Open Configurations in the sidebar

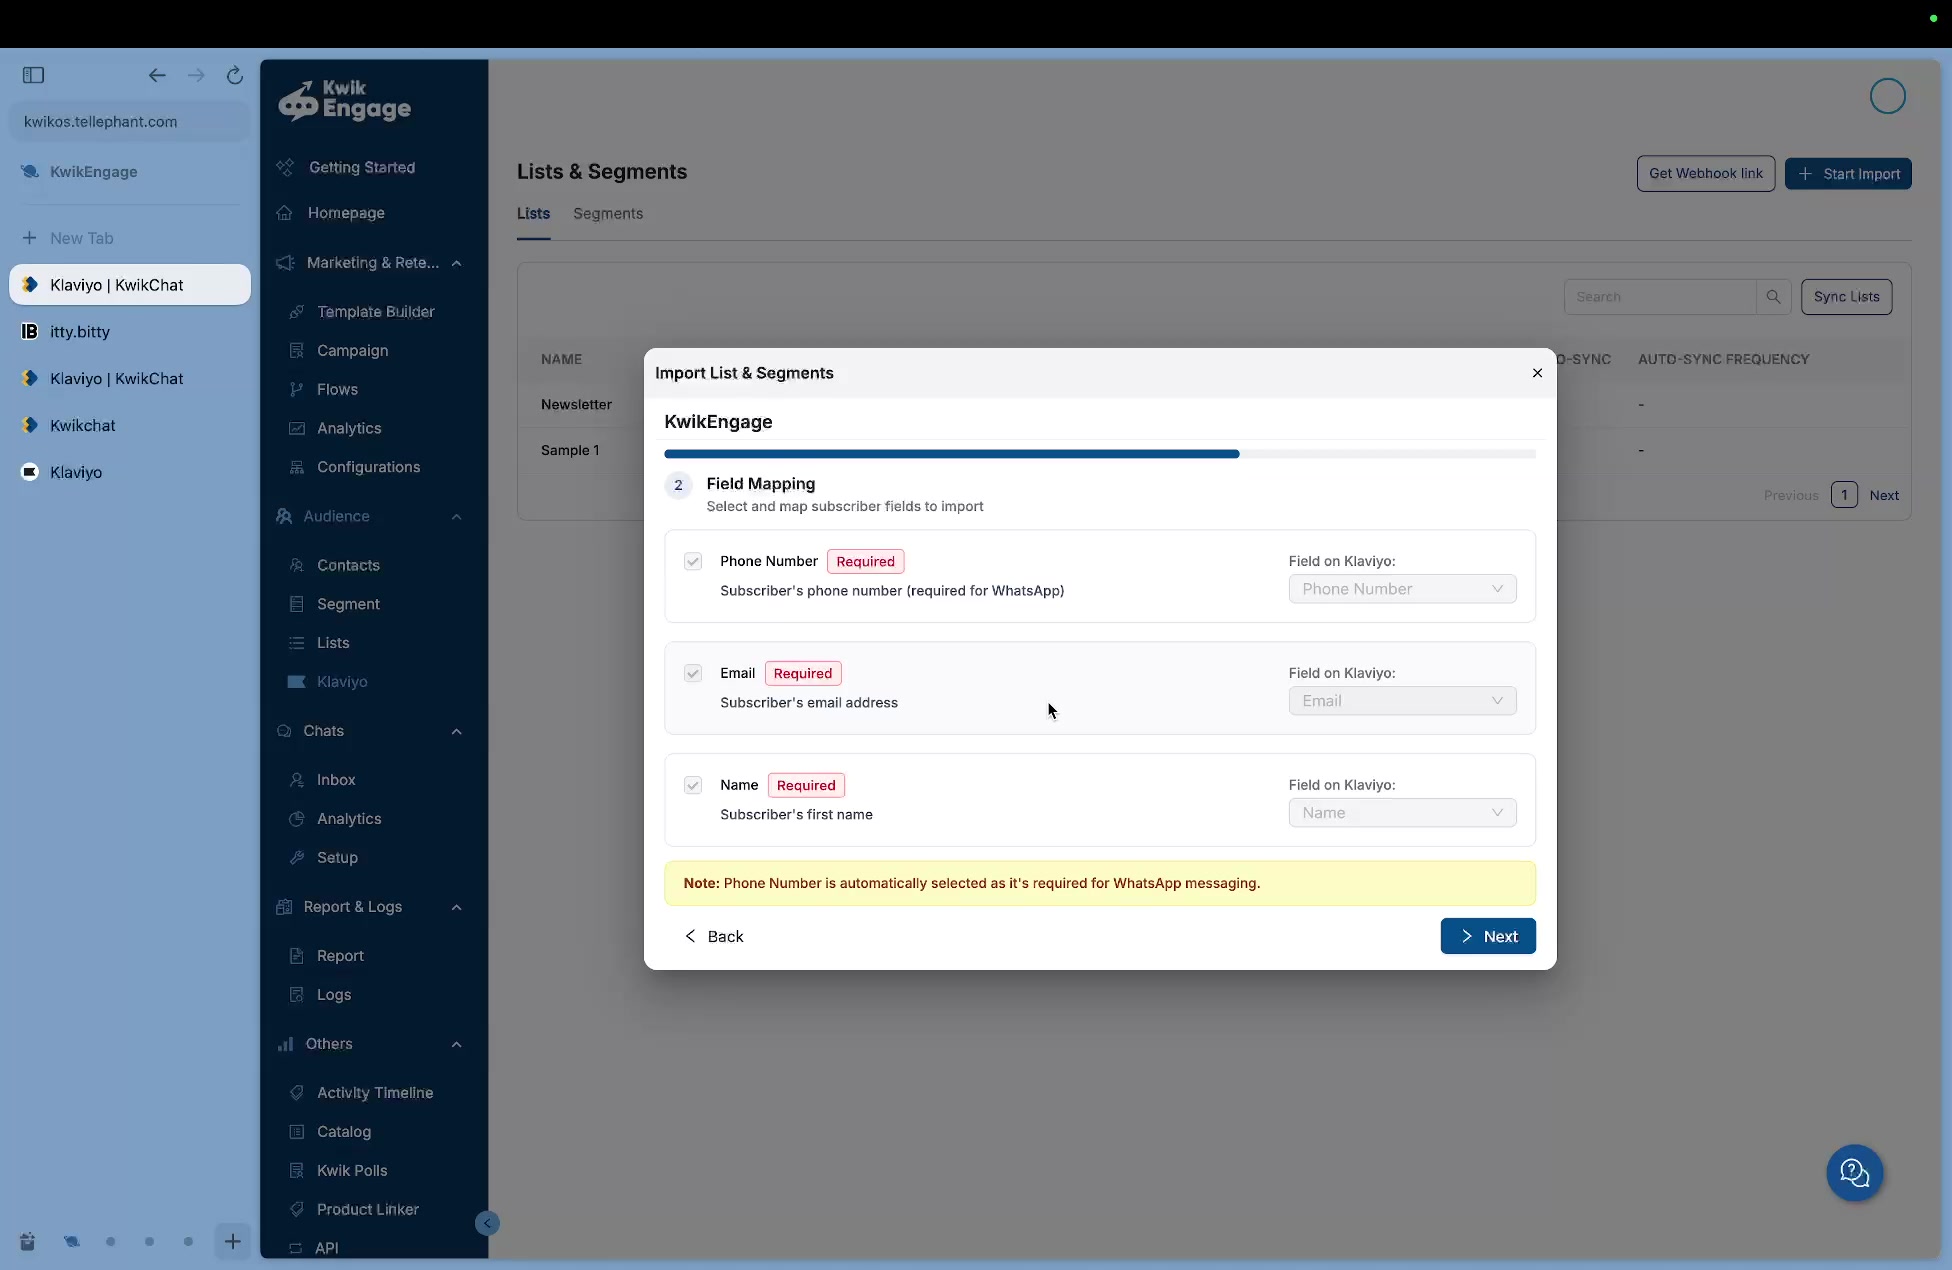click(368, 467)
